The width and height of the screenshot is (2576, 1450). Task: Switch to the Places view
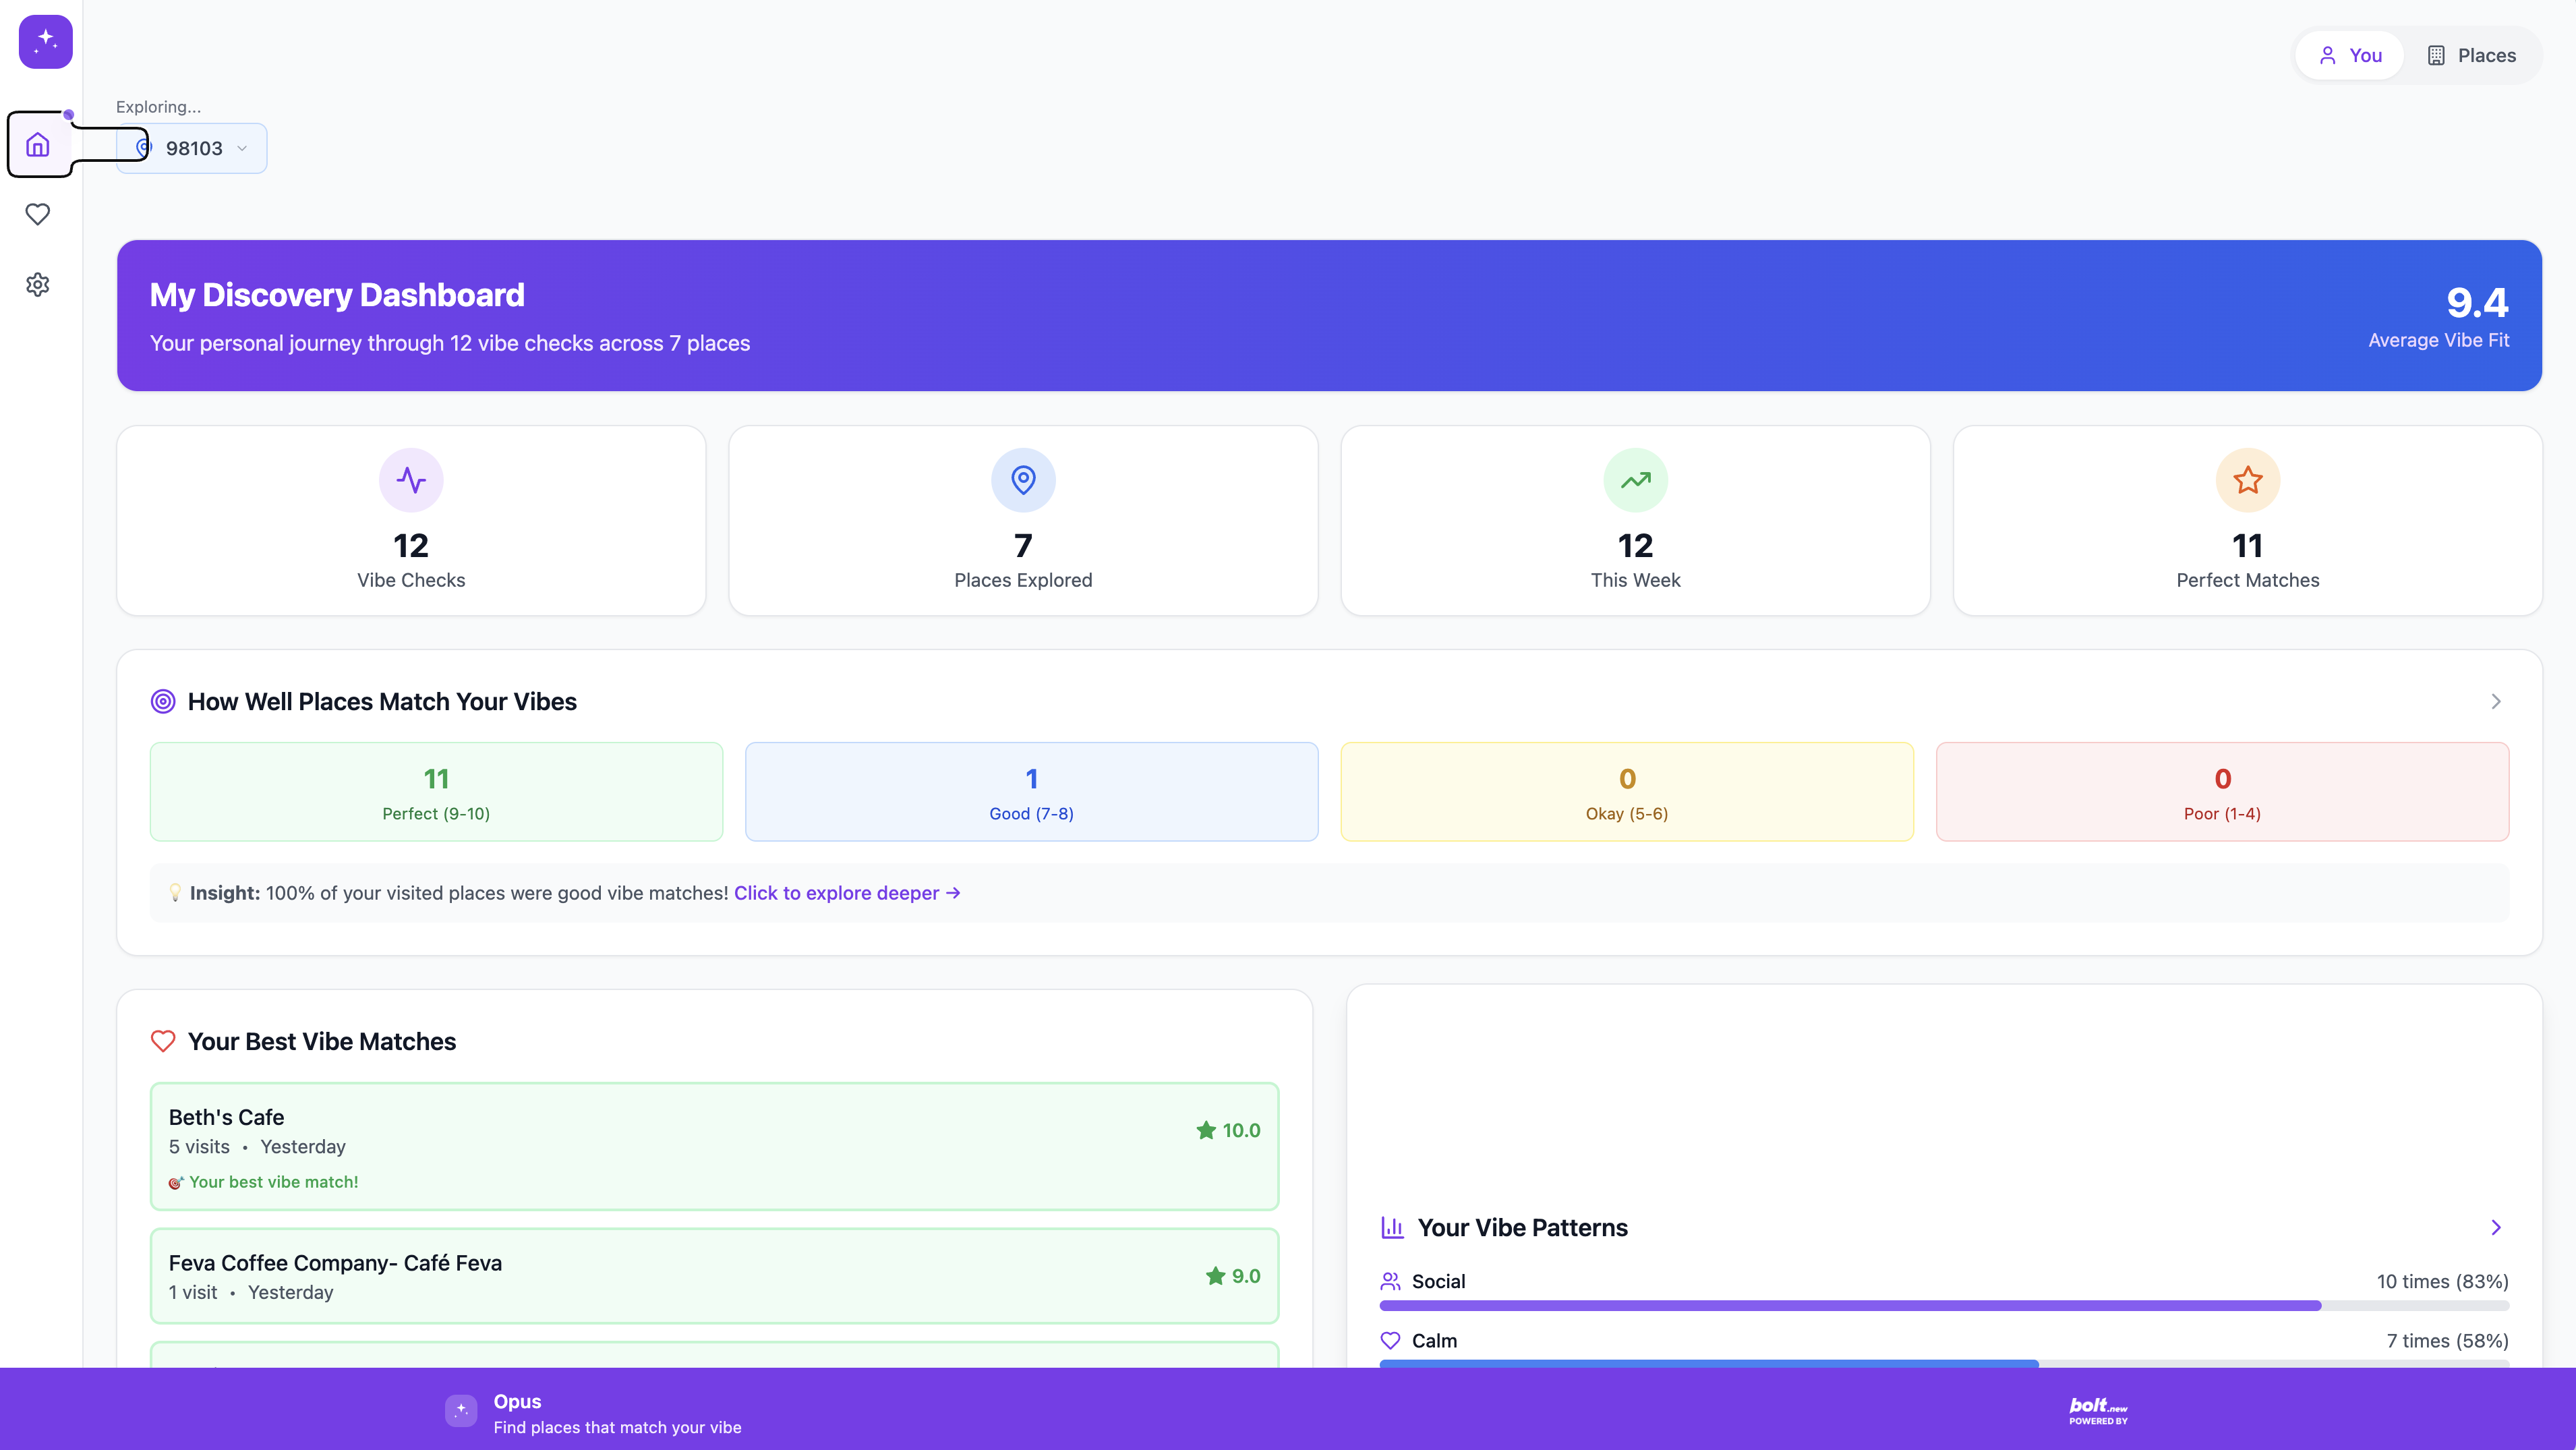point(2471,56)
